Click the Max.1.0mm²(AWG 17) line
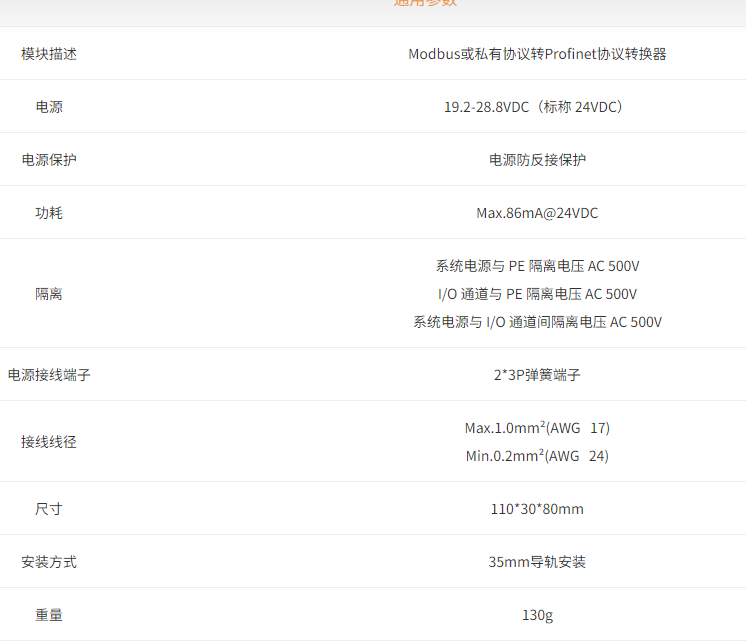Screen dimensions: 746x642 point(537,428)
